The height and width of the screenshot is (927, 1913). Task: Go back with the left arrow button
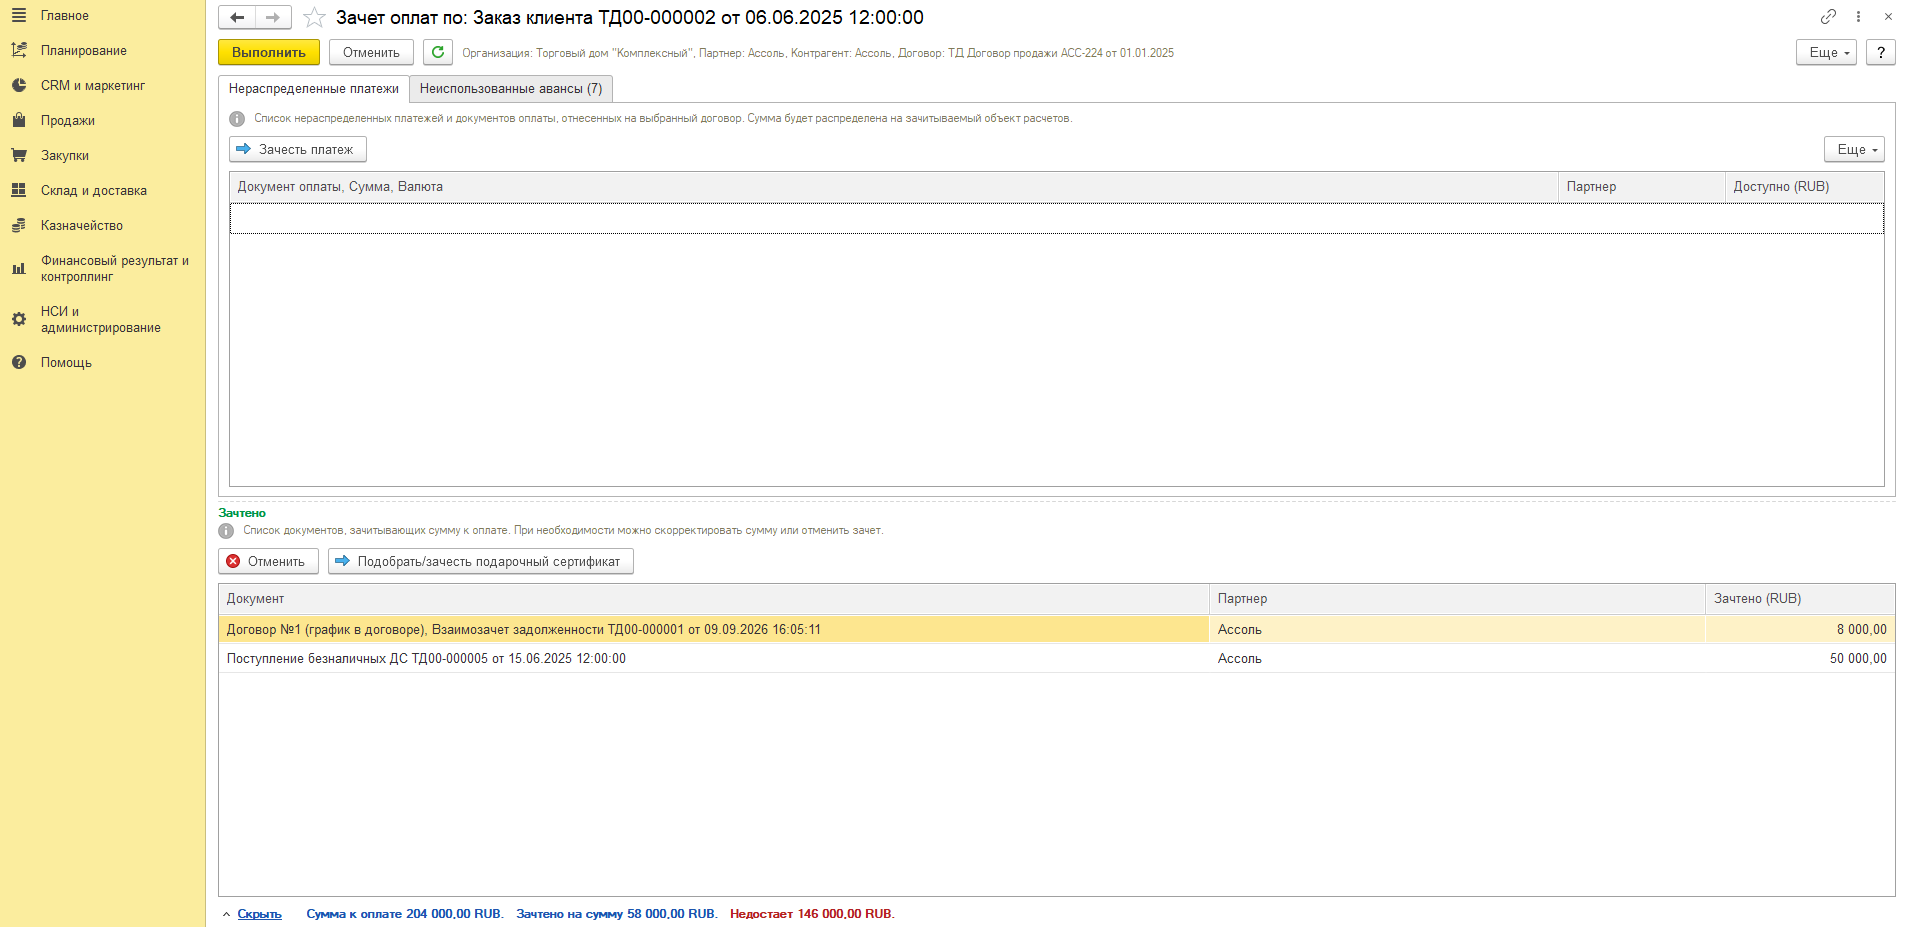(x=237, y=17)
